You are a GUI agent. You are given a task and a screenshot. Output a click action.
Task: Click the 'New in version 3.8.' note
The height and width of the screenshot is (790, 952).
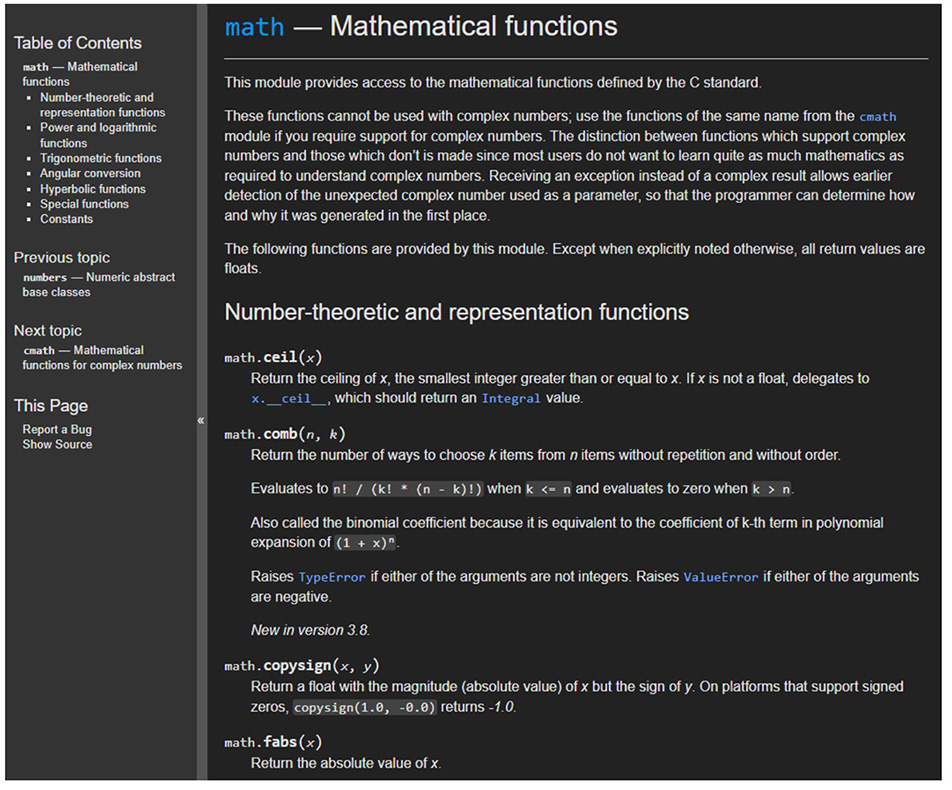(x=310, y=630)
